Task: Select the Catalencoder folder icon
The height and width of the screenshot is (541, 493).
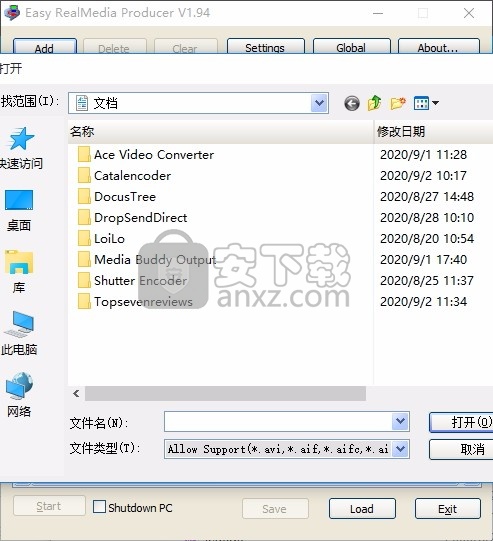Action: click(84, 176)
